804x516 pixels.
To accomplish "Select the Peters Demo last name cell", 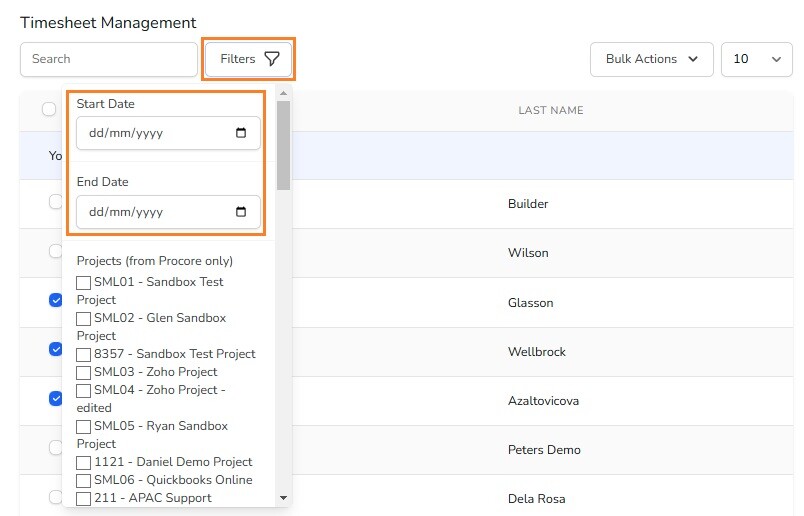I will (544, 450).
